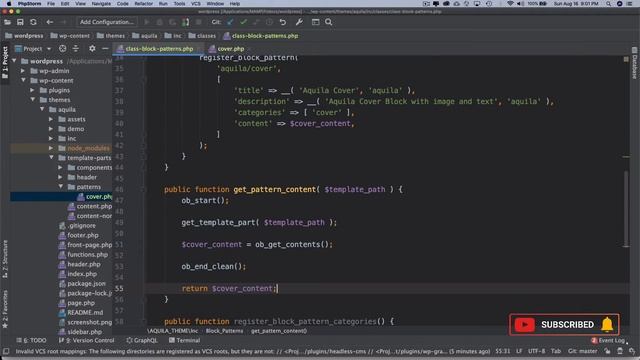
Task: Click the Synchronize refresh toolbar icon
Action: click(x=33, y=22)
